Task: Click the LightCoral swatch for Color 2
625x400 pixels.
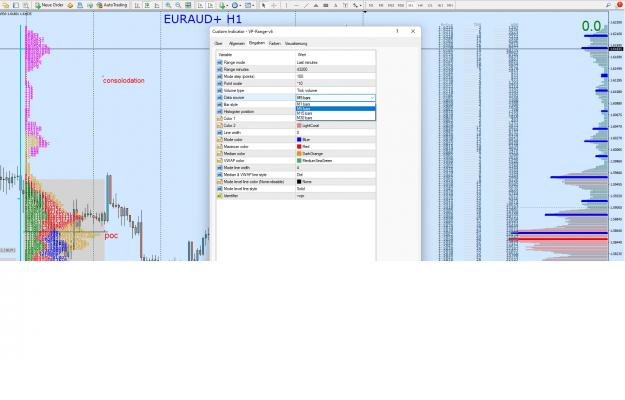Action: 299,125
